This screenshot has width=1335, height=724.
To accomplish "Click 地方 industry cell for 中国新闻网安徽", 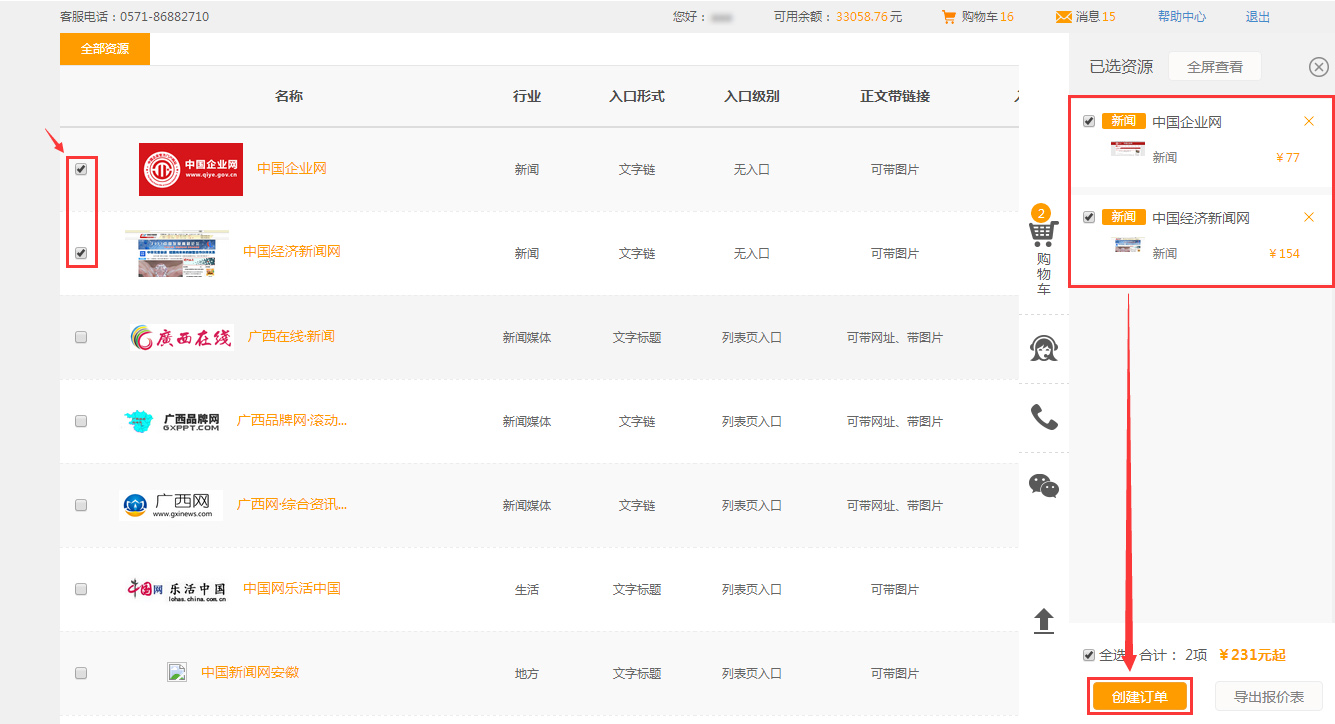I will pos(527,674).
